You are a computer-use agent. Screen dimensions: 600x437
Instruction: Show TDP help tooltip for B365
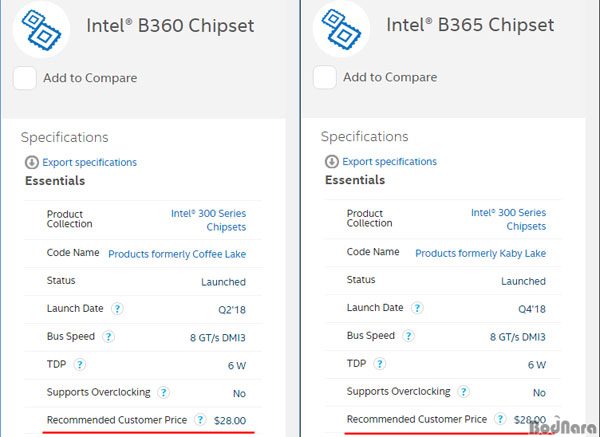(x=380, y=364)
